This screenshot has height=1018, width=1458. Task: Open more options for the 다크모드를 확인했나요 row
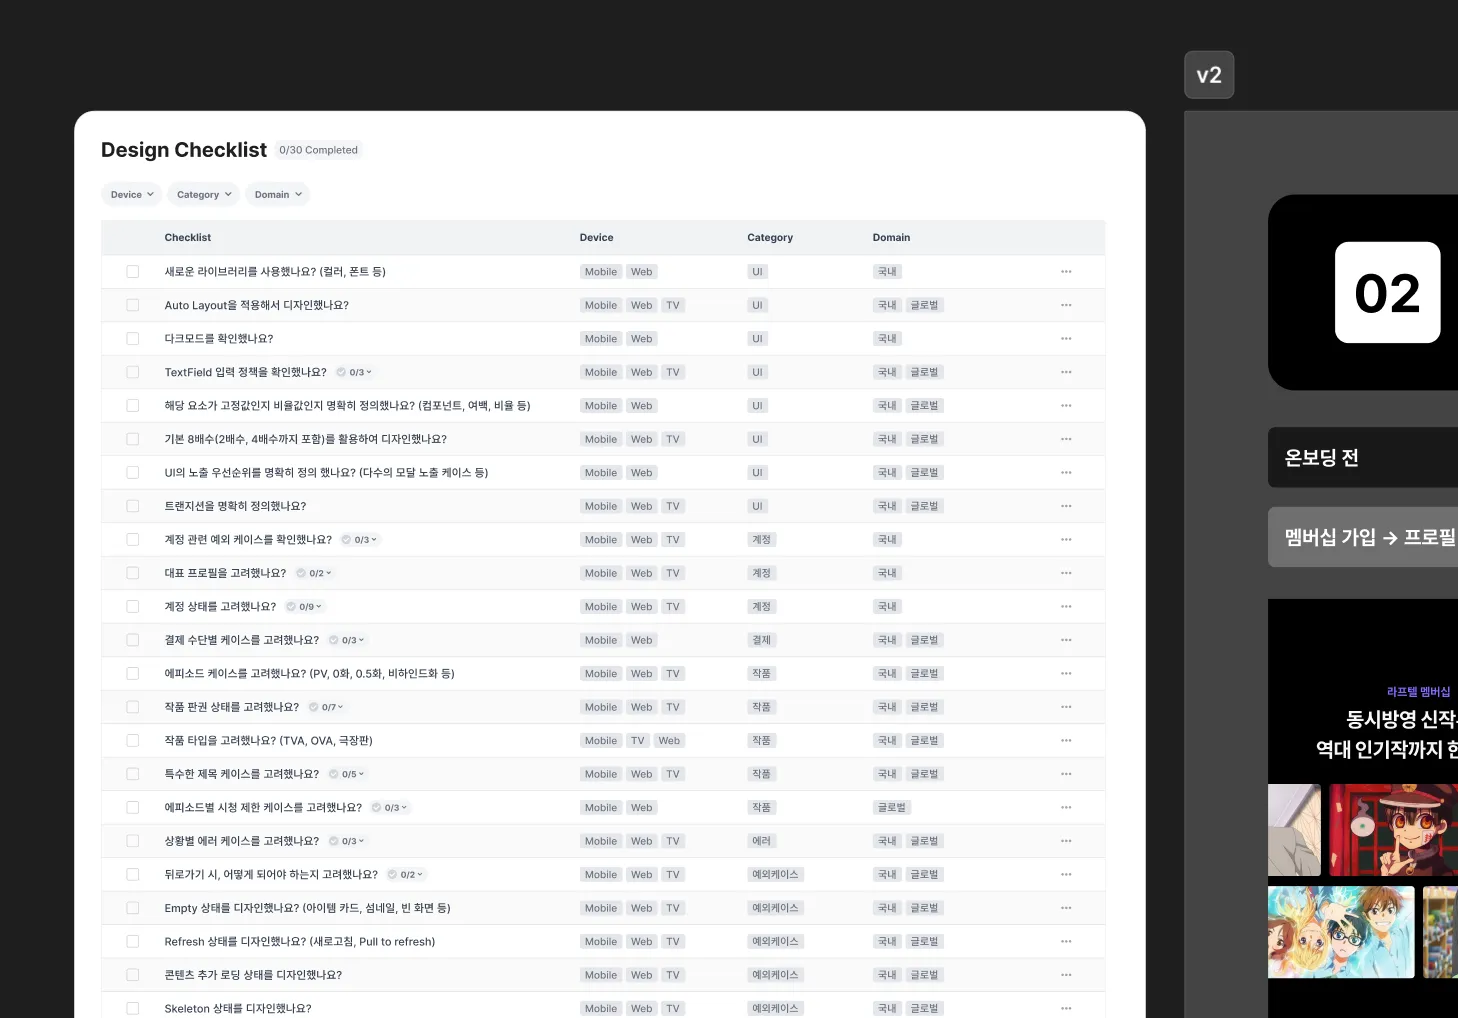tap(1066, 339)
